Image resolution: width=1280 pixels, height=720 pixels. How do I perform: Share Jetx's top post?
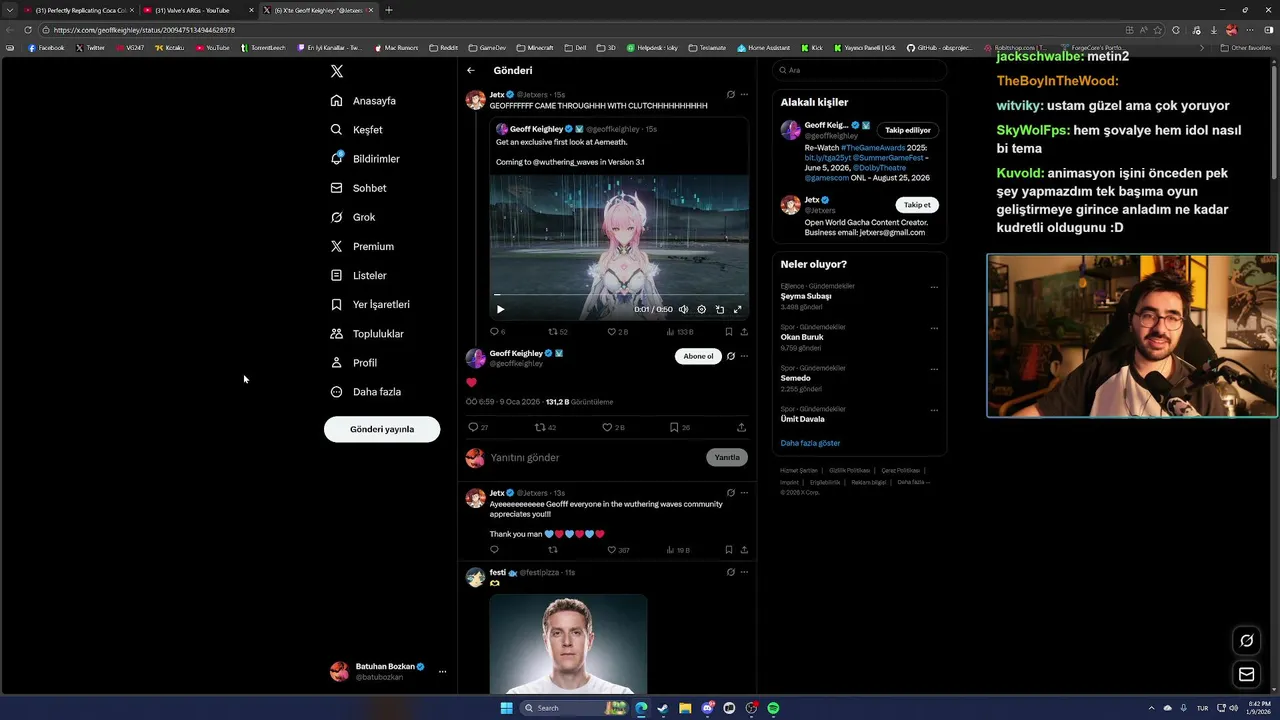[744, 332]
